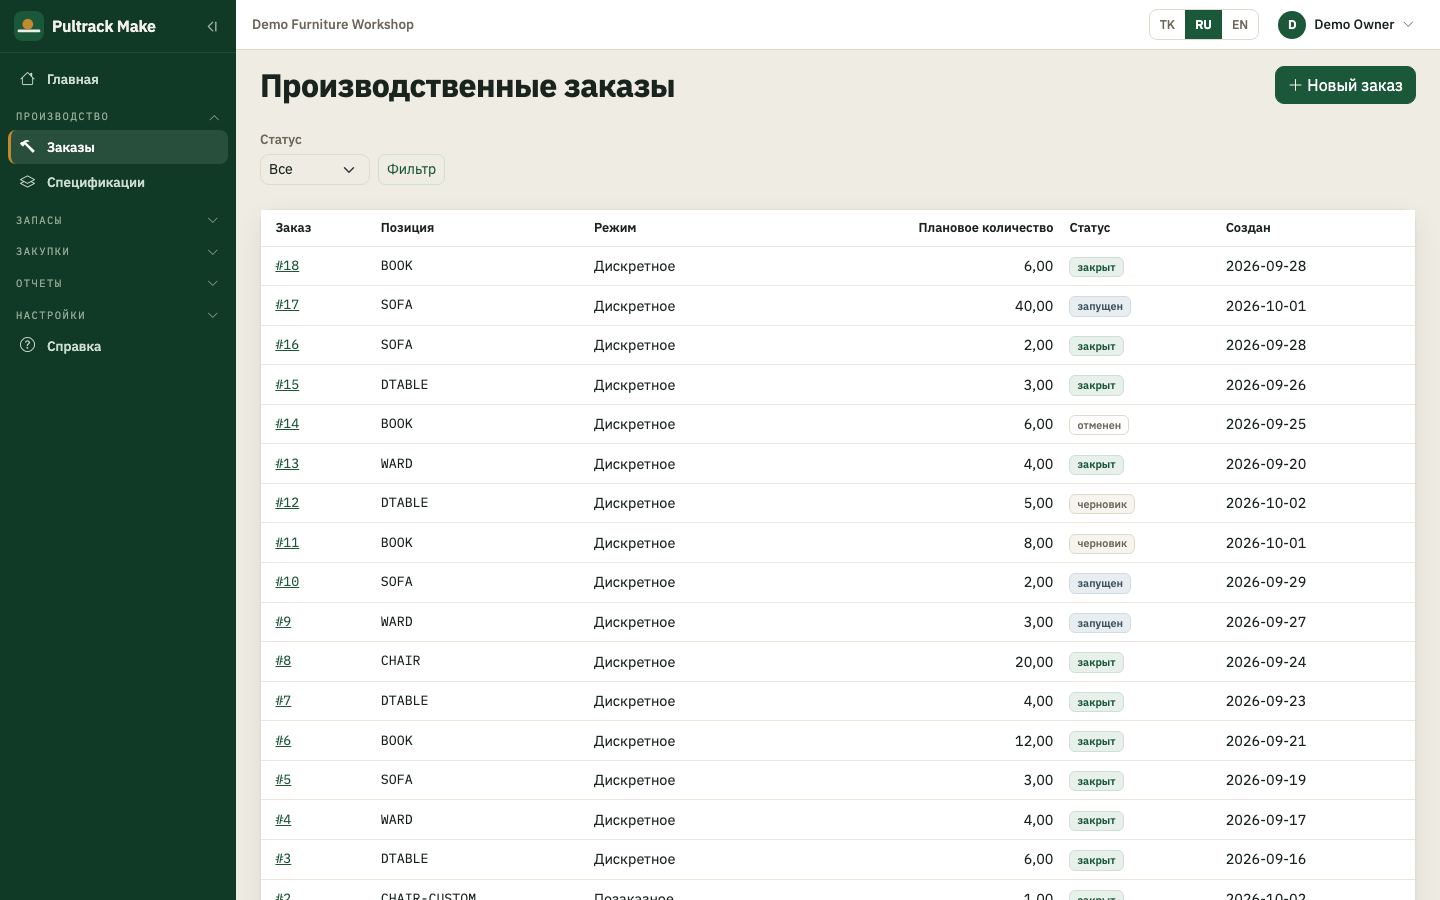Open Спецификации in the sidebar
The image size is (1440, 900).
point(118,182)
